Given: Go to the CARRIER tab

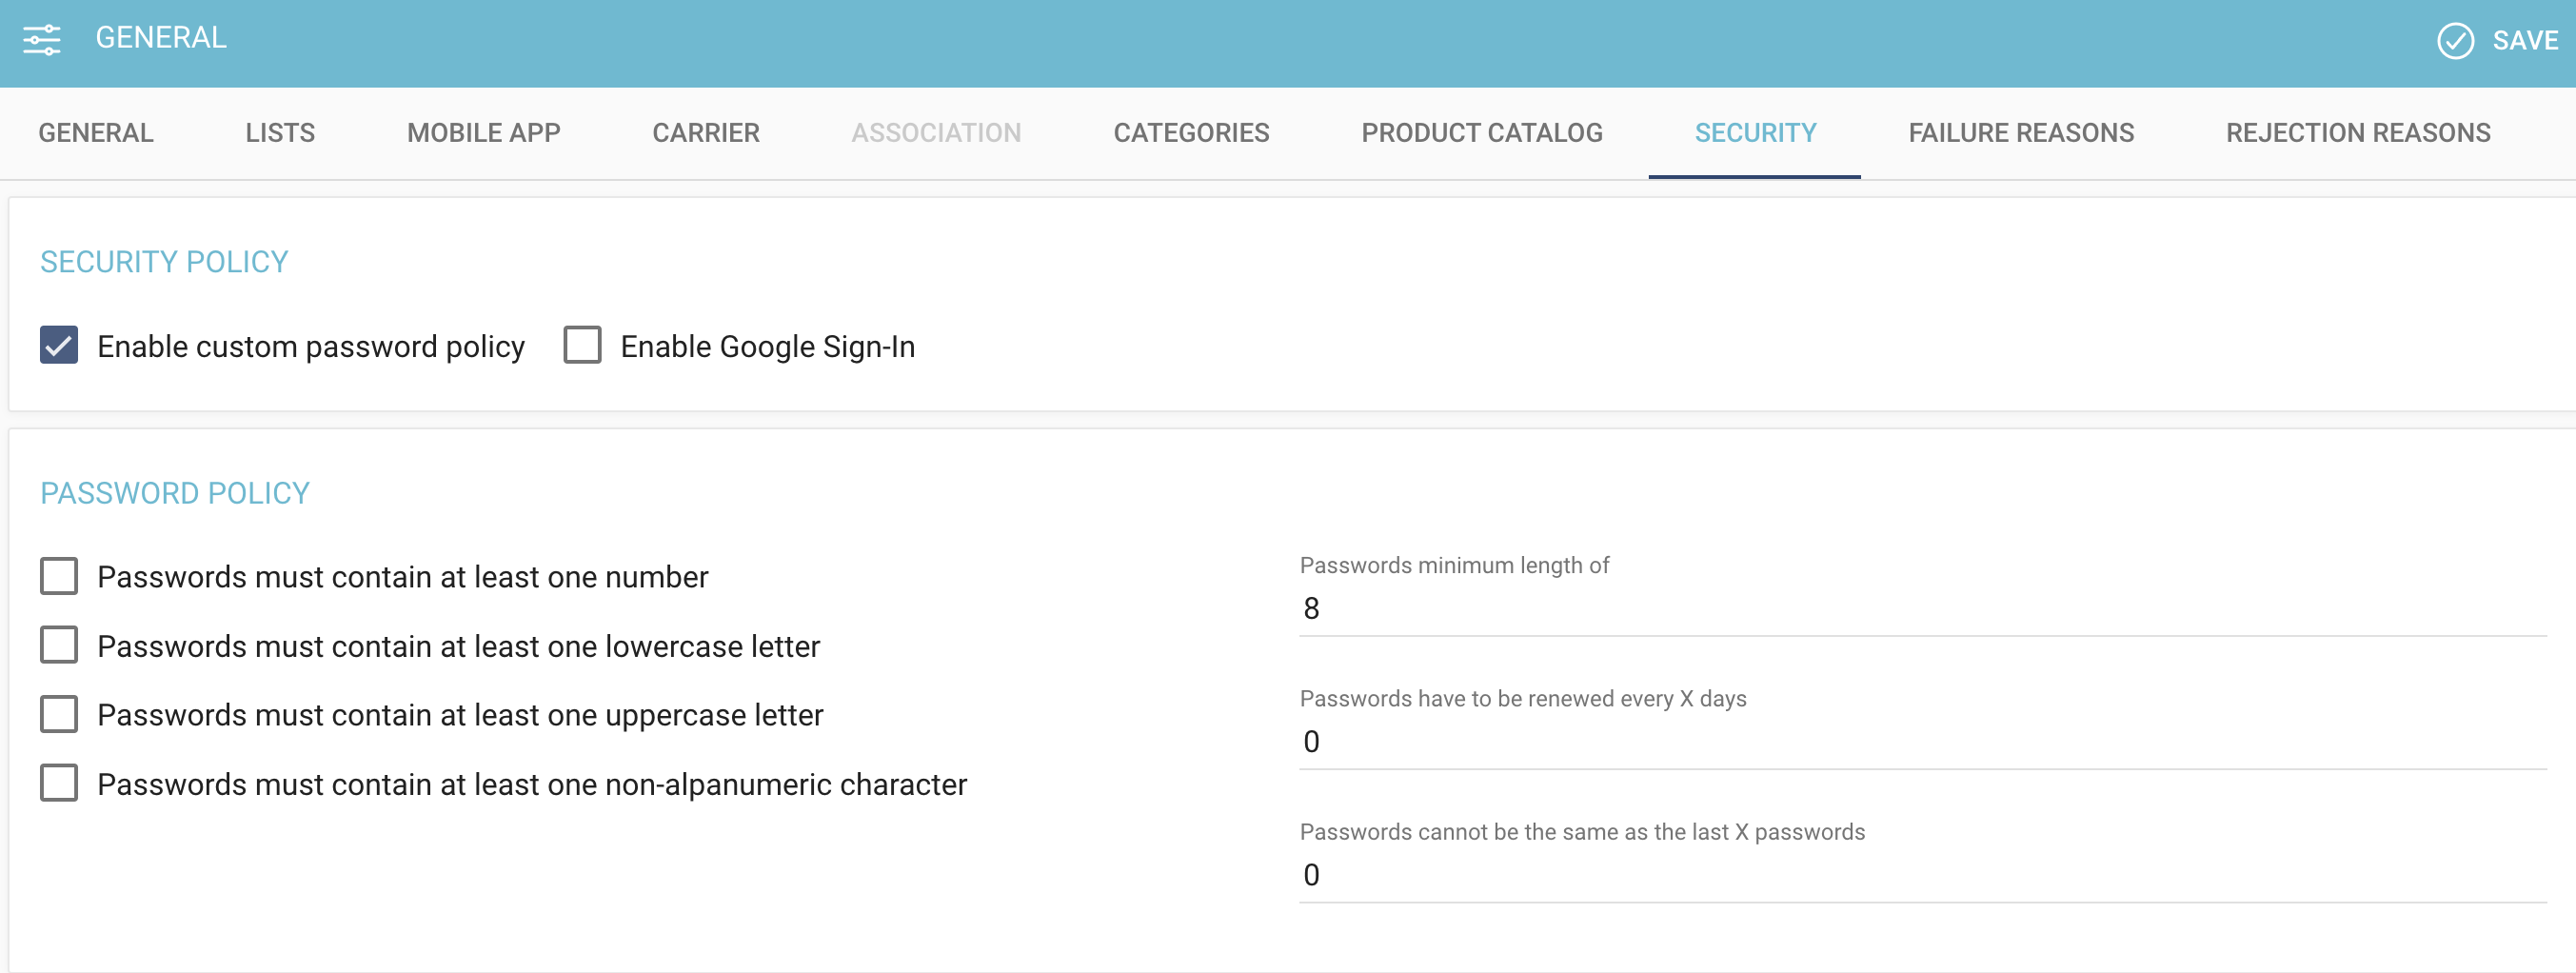Looking at the screenshot, I should (706, 133).
